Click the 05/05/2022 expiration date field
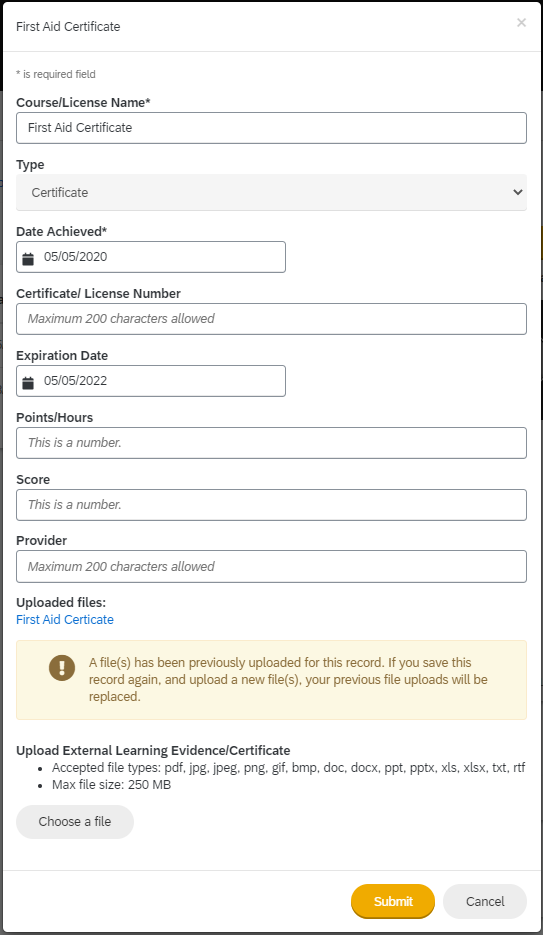 tap(151, 381)
